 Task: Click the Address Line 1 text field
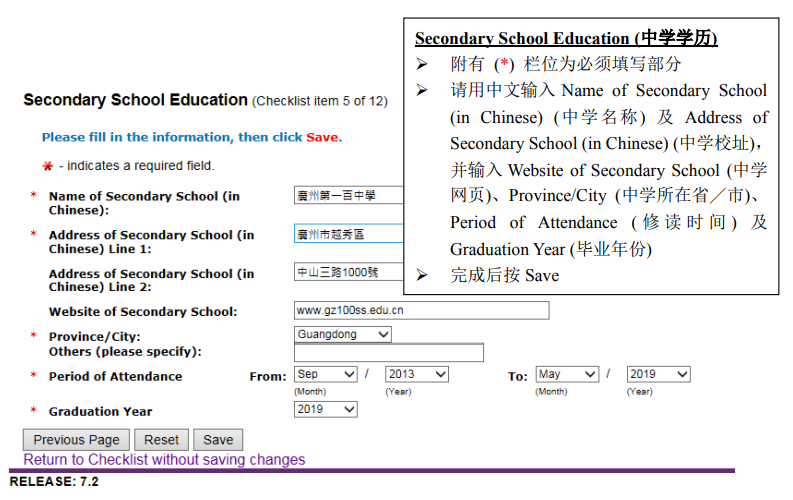[348, 235]
